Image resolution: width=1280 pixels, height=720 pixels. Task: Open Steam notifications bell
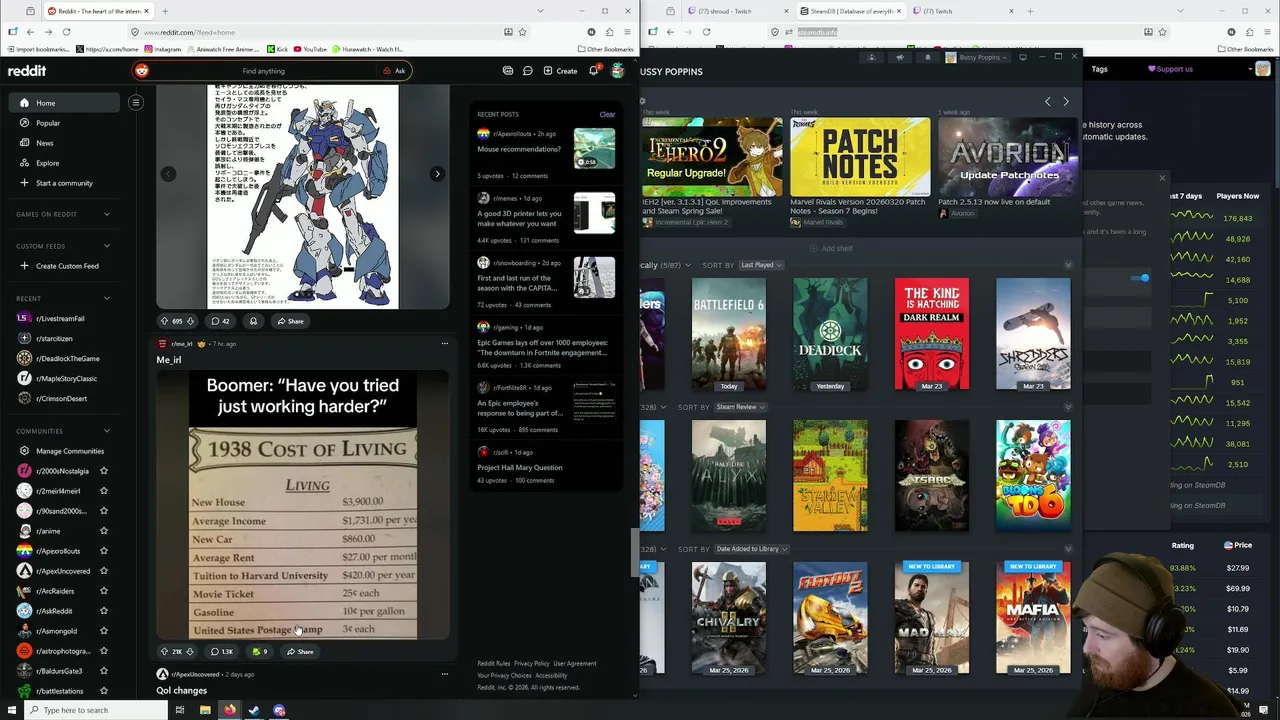[927, 57]
